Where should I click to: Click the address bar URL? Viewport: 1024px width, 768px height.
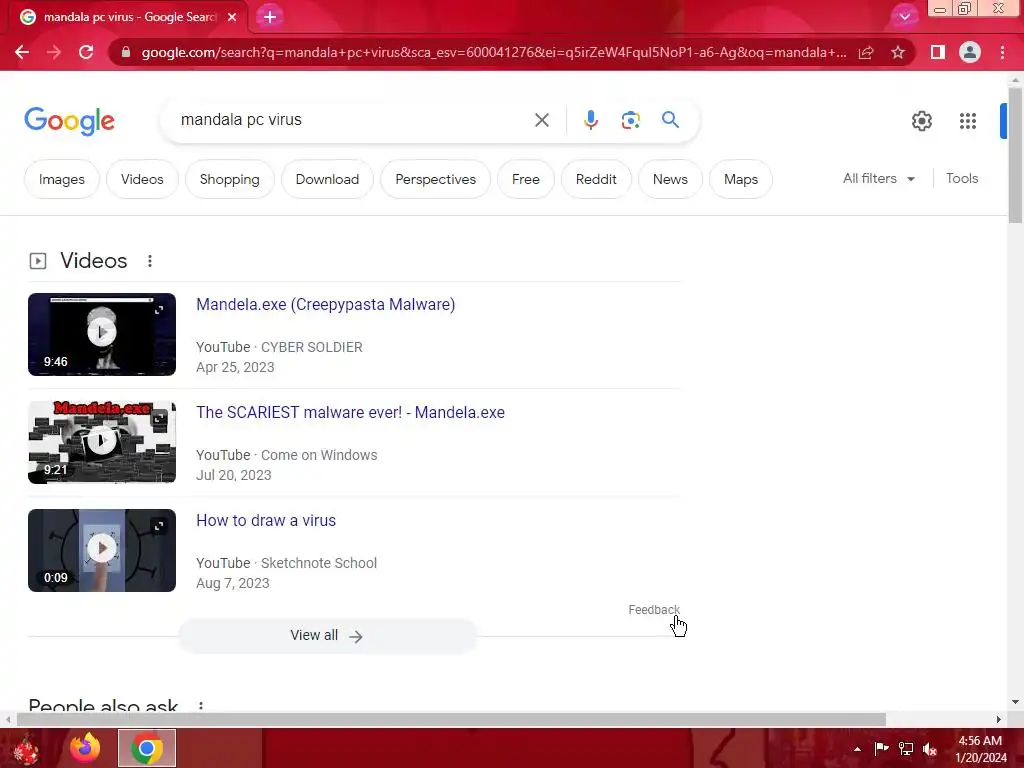(x=494, y=52)
